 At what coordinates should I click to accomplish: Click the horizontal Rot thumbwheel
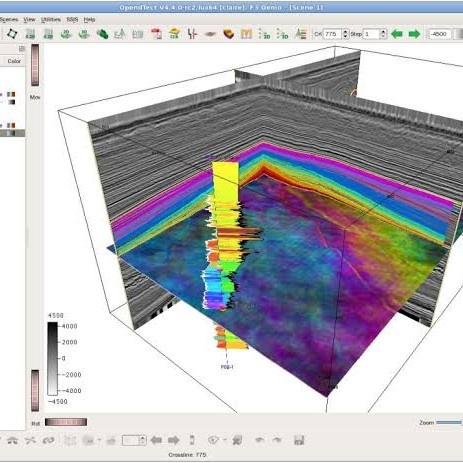(66, 422)
